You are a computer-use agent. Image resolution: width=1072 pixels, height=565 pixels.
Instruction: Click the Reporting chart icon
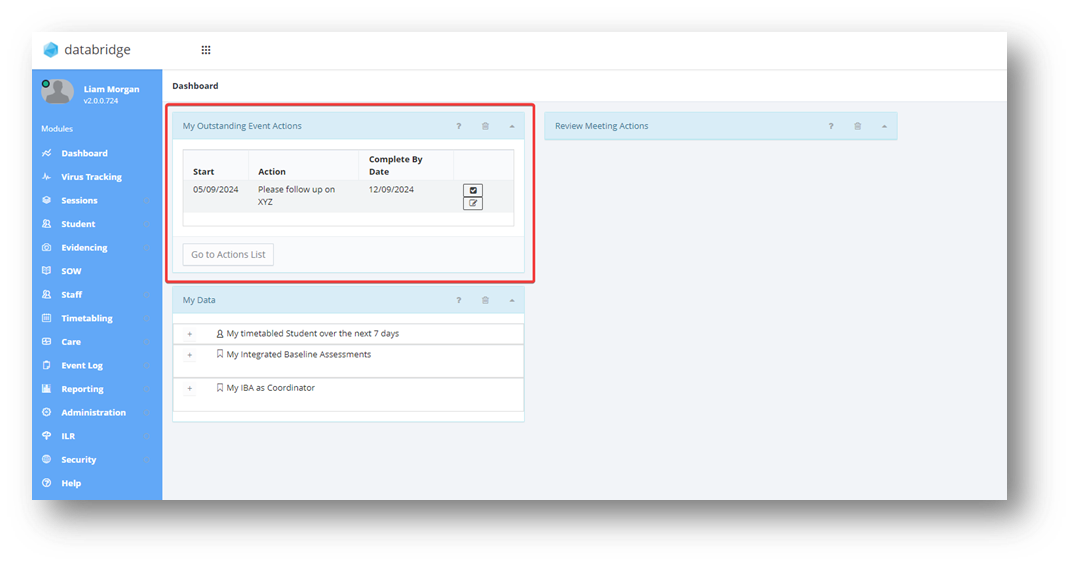[x=46, y=389]
